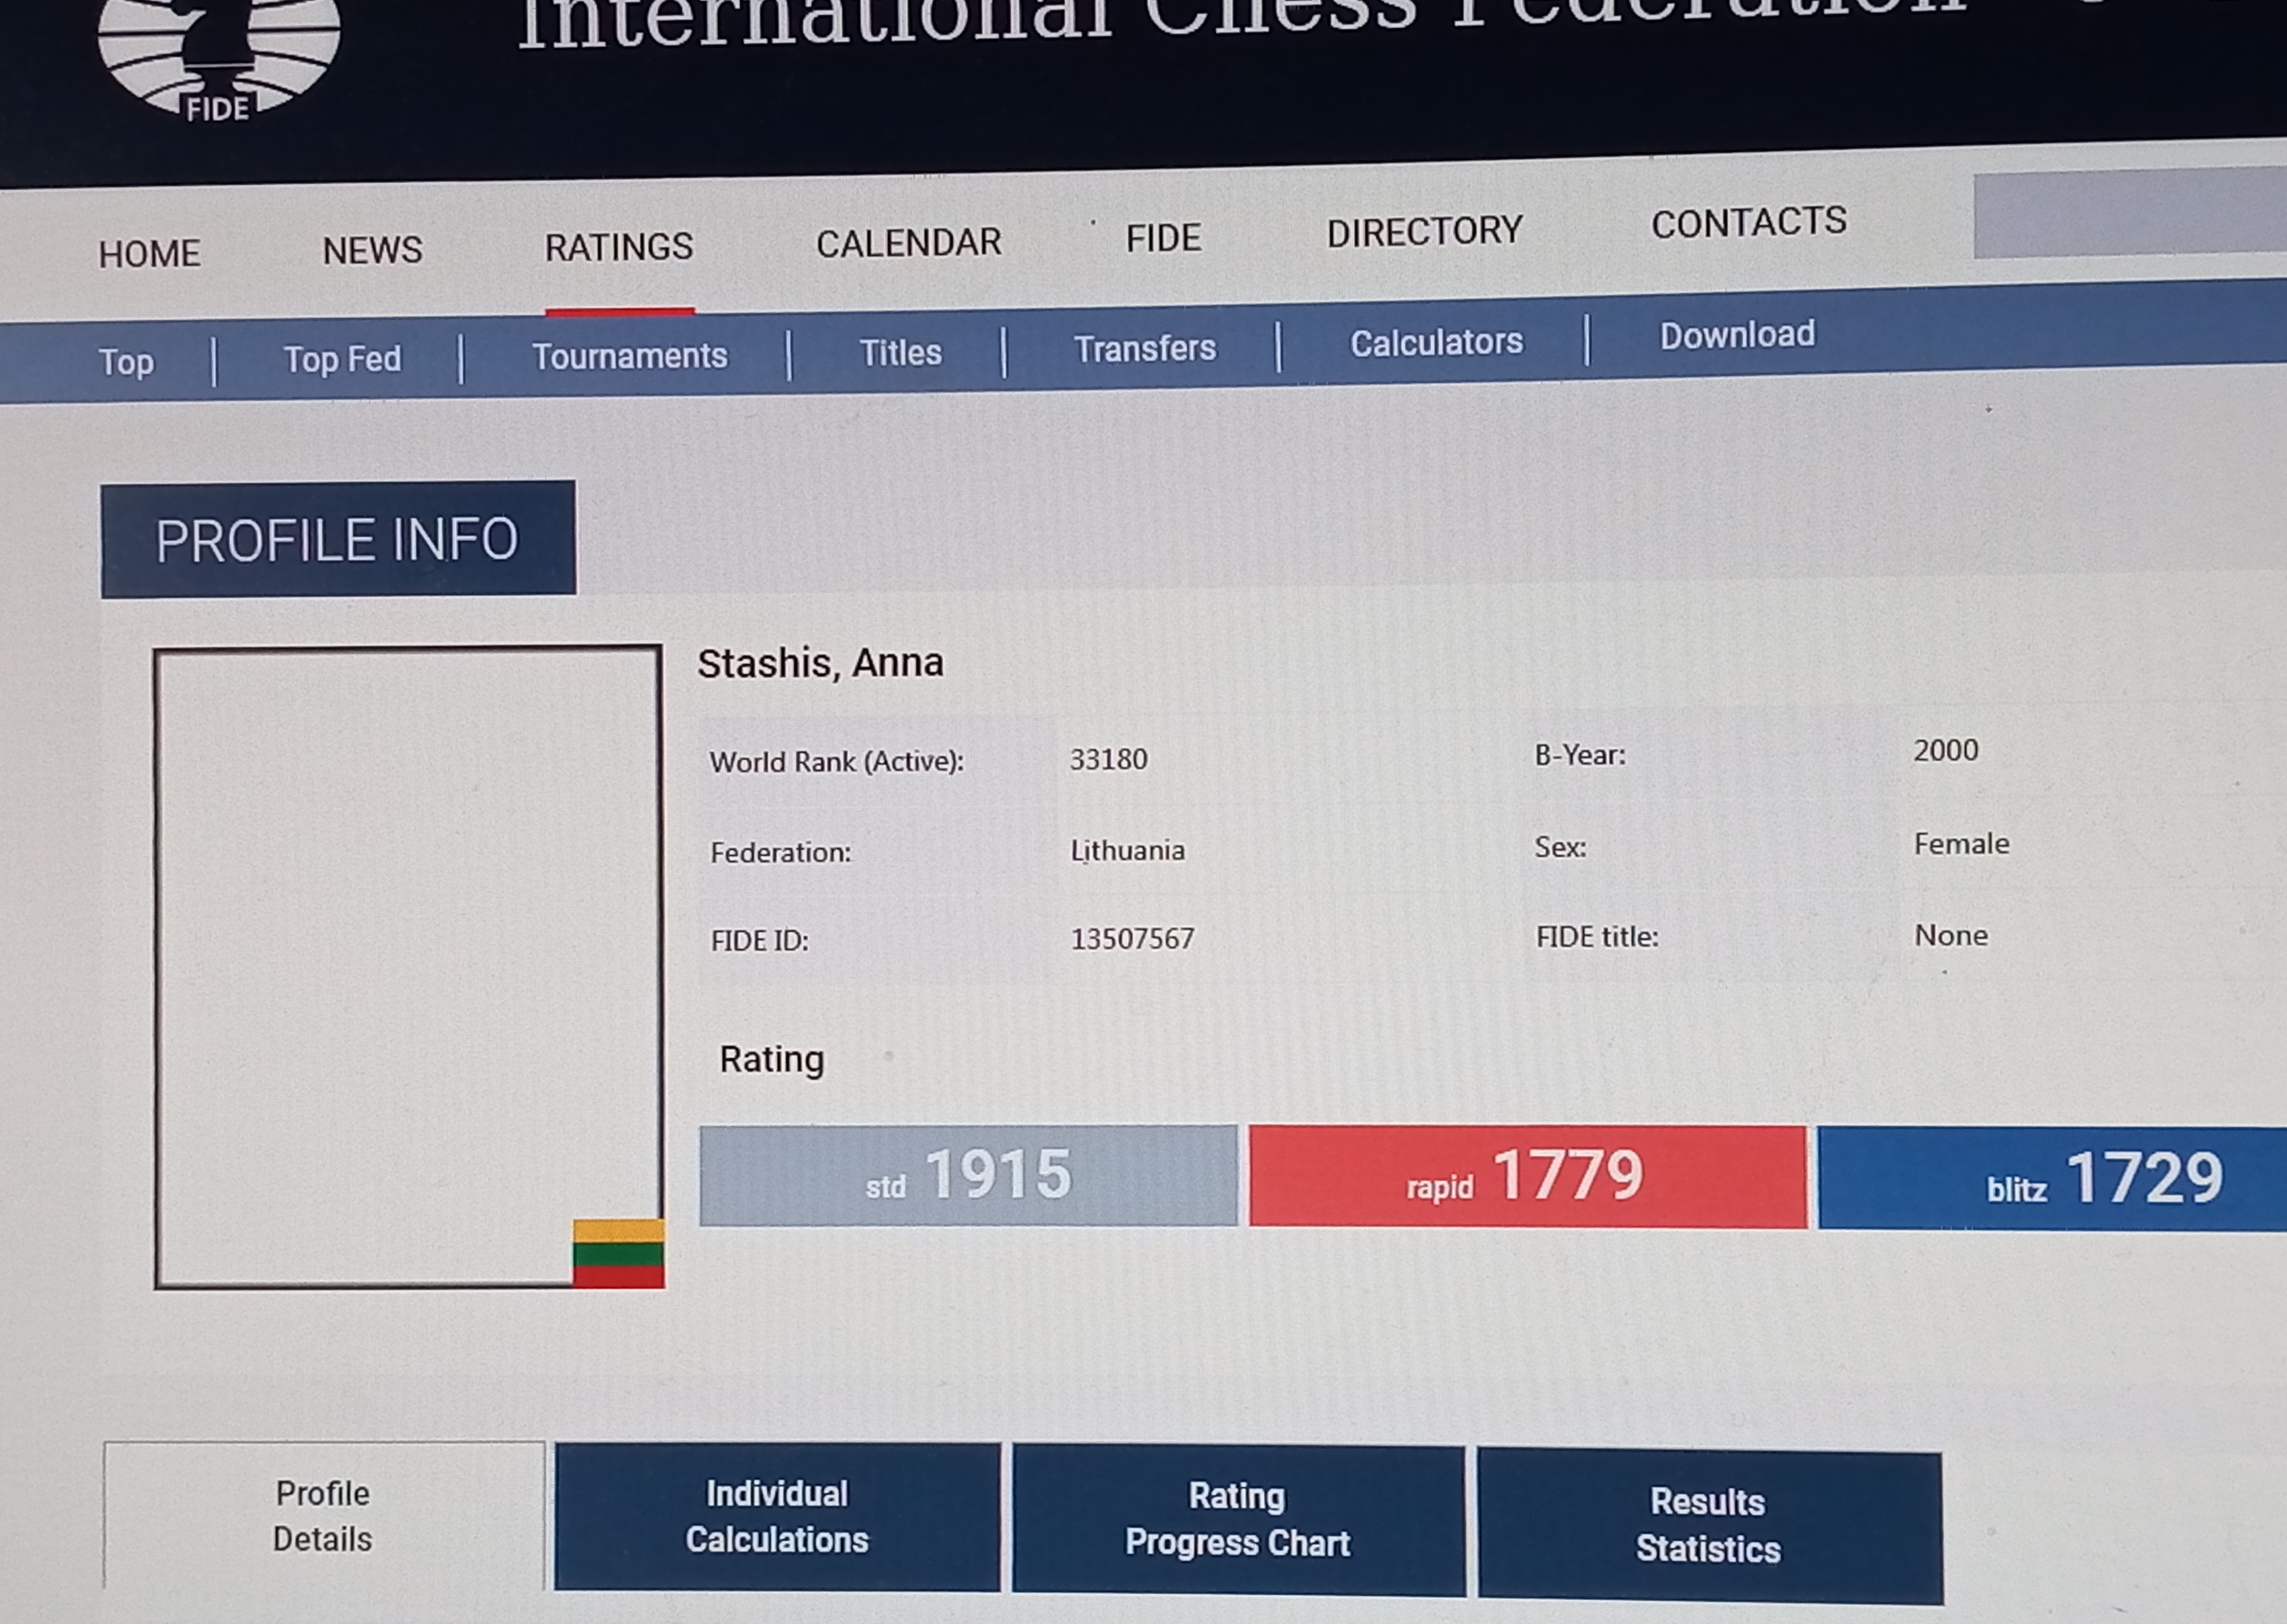
Task: Open the Top Fed submenu link
Action: coord(342,359)
